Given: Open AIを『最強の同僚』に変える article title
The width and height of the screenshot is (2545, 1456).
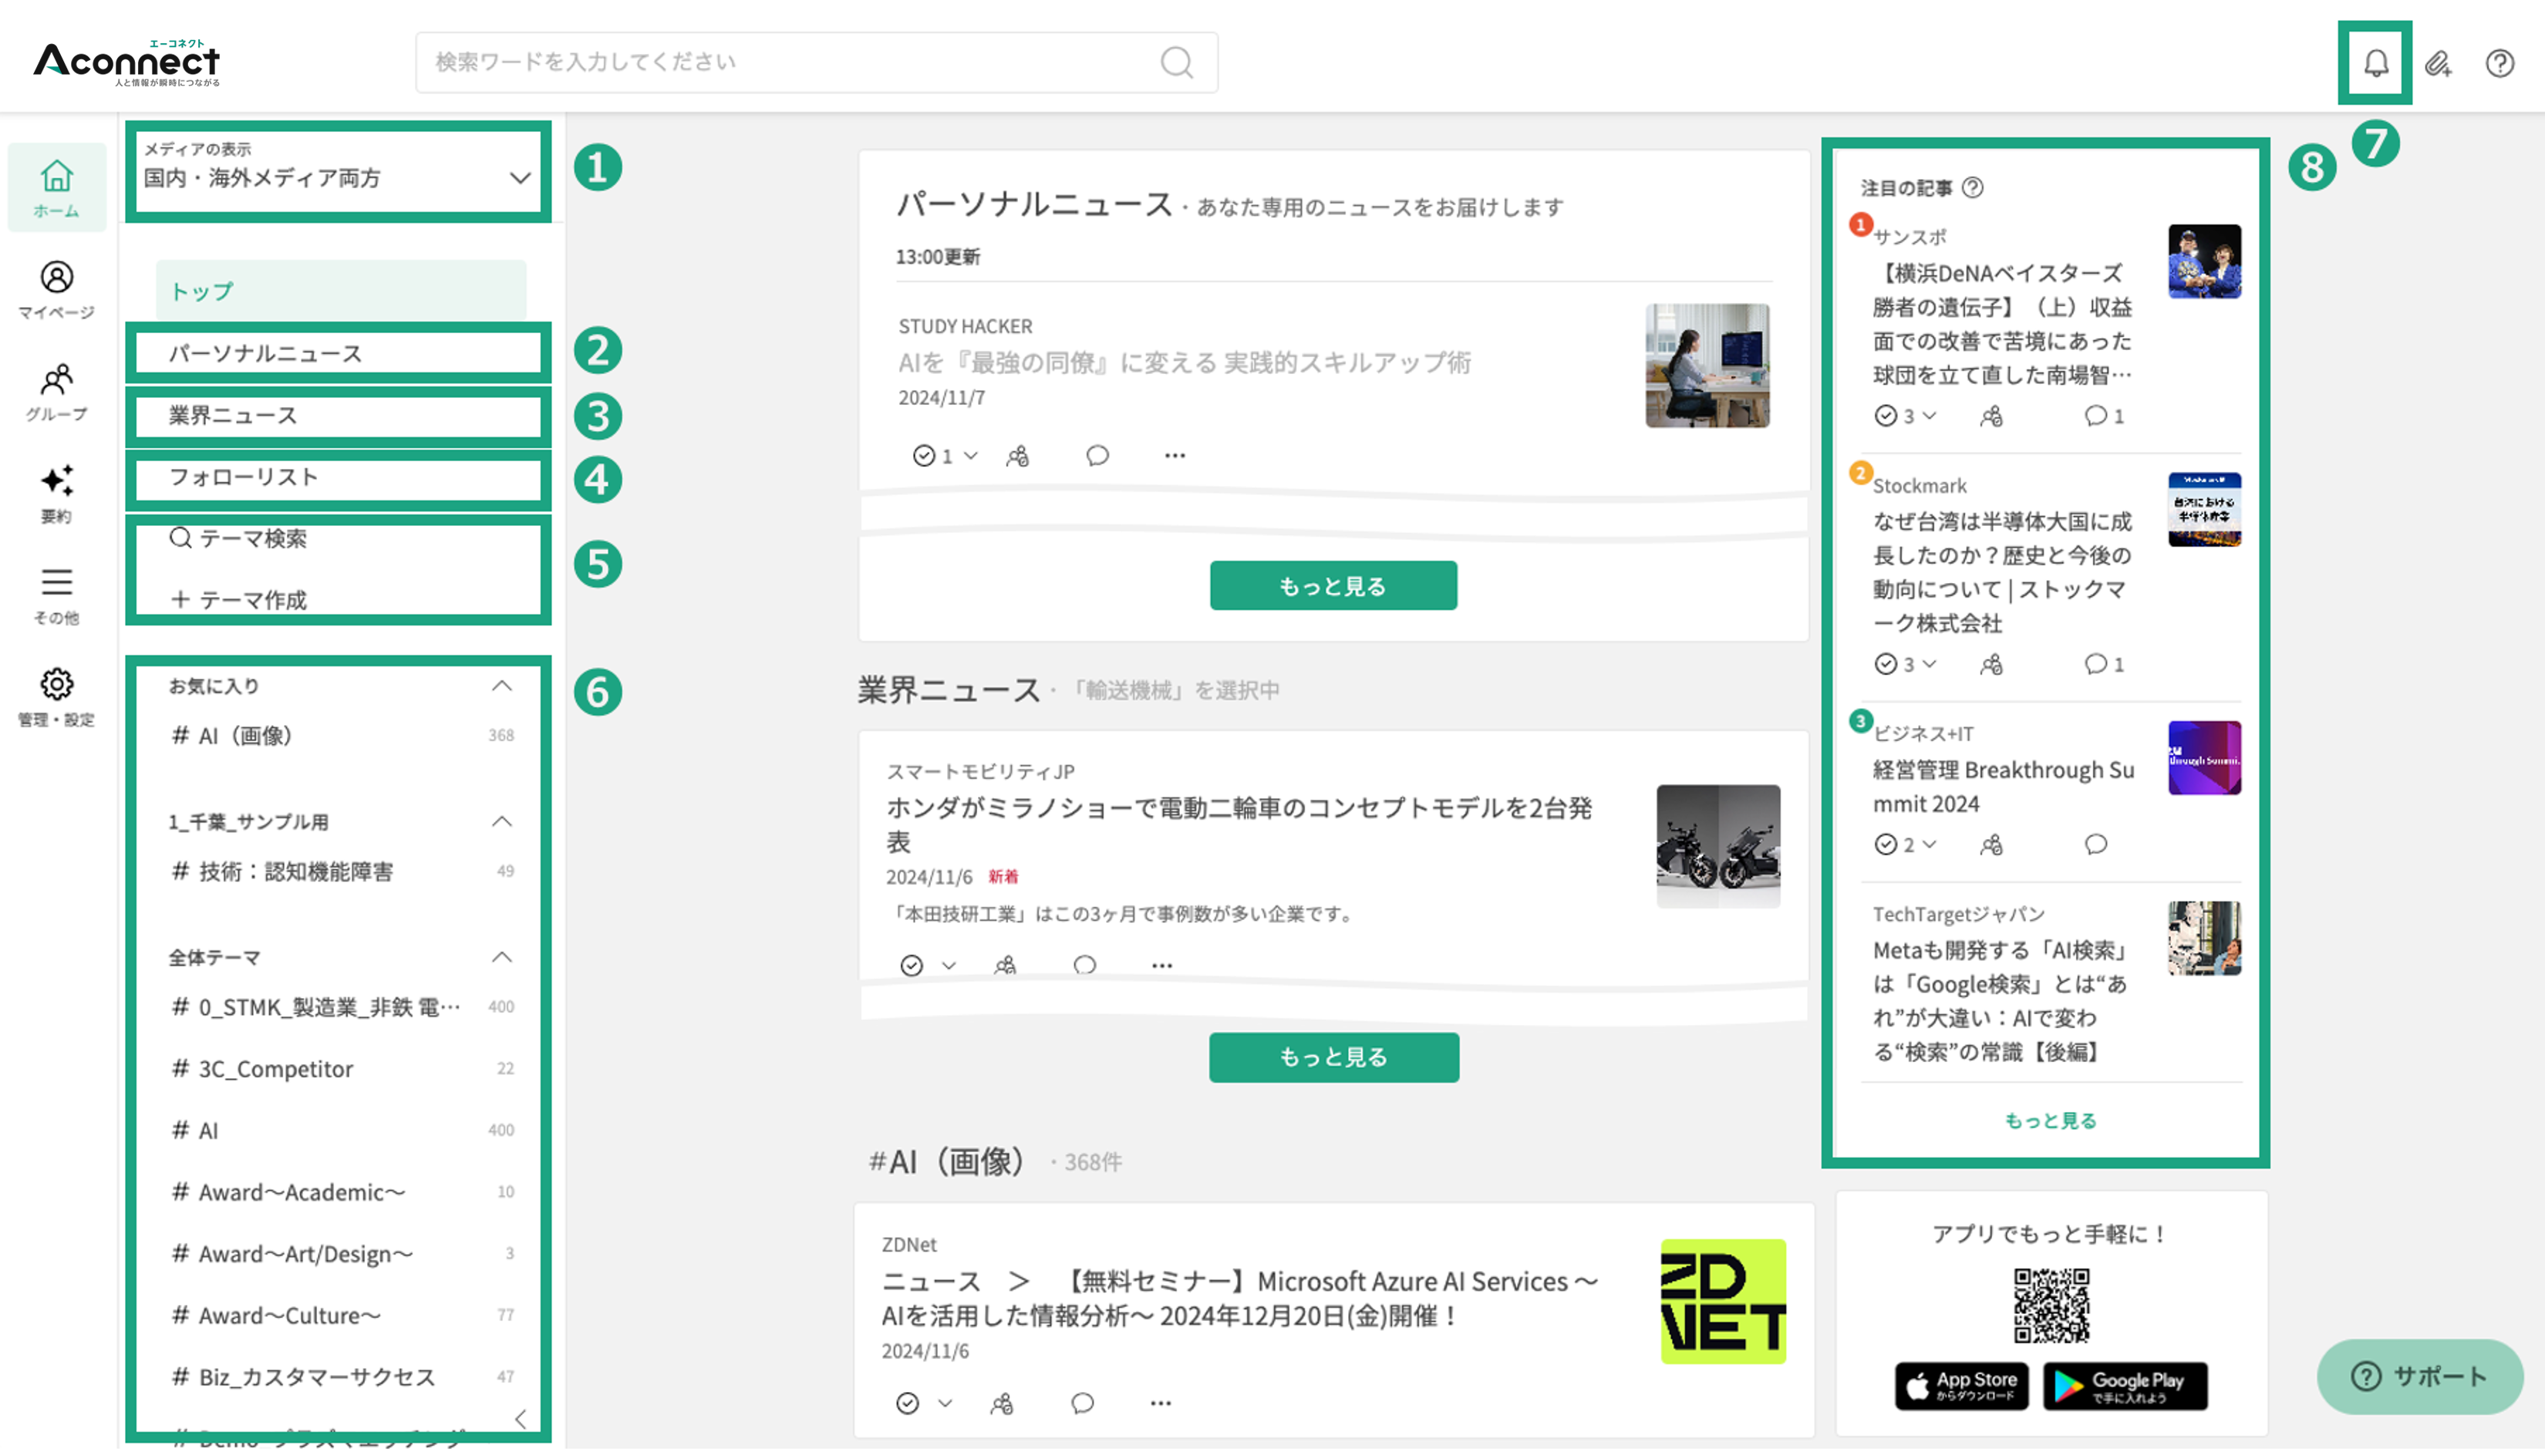Looking at the screenshot, I should [x=1184, y=362].
